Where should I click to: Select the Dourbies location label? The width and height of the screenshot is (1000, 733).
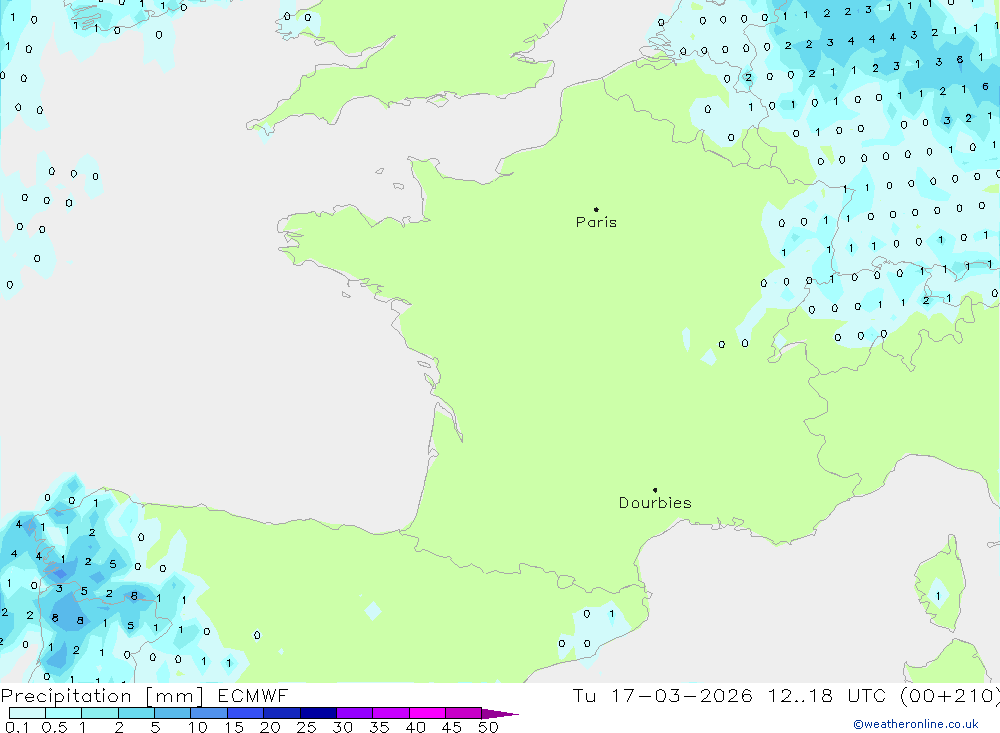[655, 503]
